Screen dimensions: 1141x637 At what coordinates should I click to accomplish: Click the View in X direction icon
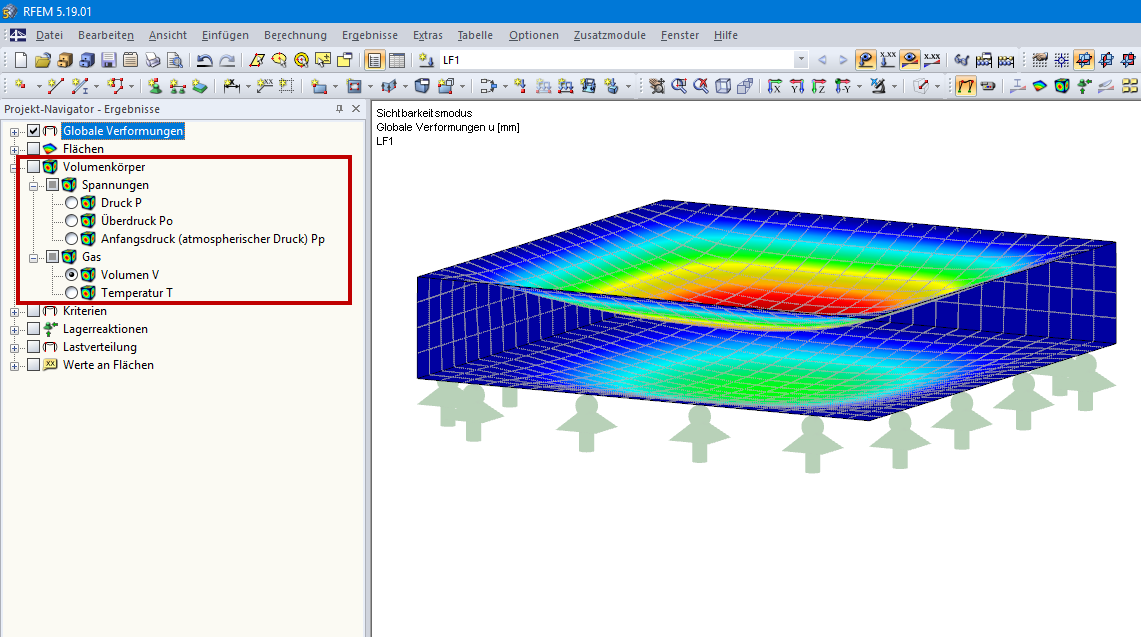(x=774, y=86)
